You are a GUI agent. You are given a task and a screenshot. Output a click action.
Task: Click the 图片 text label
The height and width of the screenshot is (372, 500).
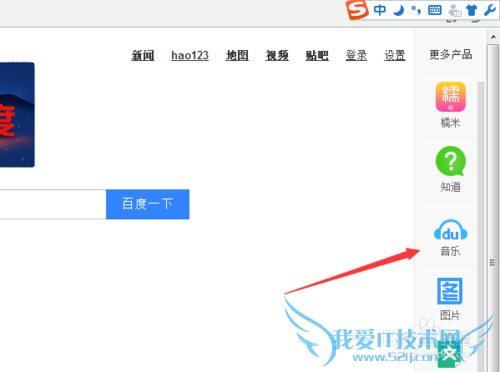pos(450,315)
